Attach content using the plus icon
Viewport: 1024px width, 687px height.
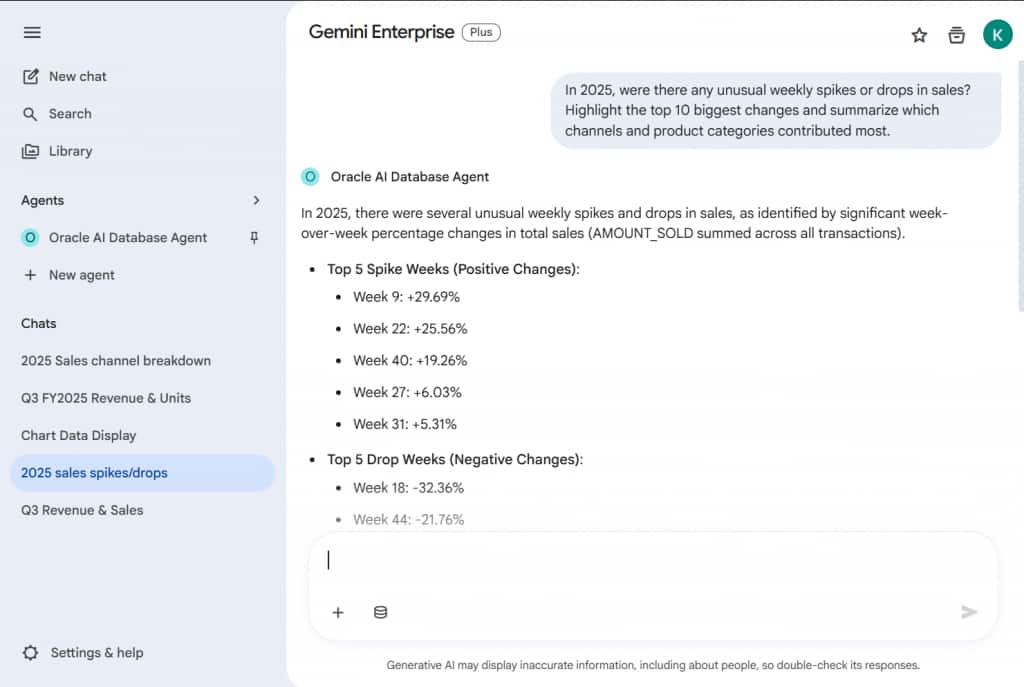[x=338, y=612]
